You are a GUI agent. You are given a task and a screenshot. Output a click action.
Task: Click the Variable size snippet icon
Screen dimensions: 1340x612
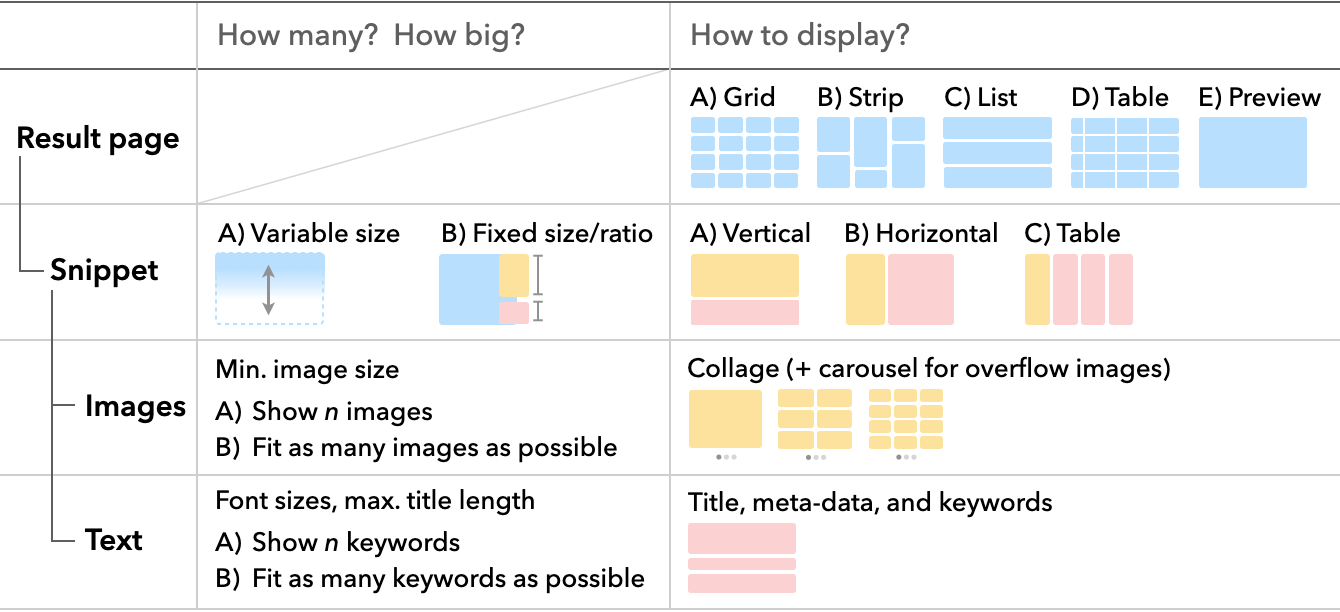(x=269, y=288)
